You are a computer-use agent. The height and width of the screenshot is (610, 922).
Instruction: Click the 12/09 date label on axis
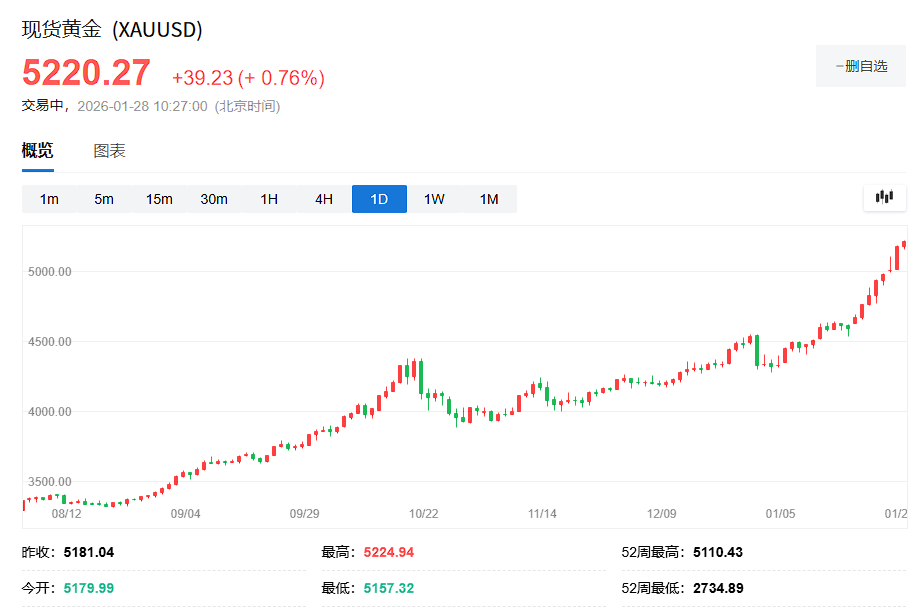pyautogui.click(x=661, y=513)
